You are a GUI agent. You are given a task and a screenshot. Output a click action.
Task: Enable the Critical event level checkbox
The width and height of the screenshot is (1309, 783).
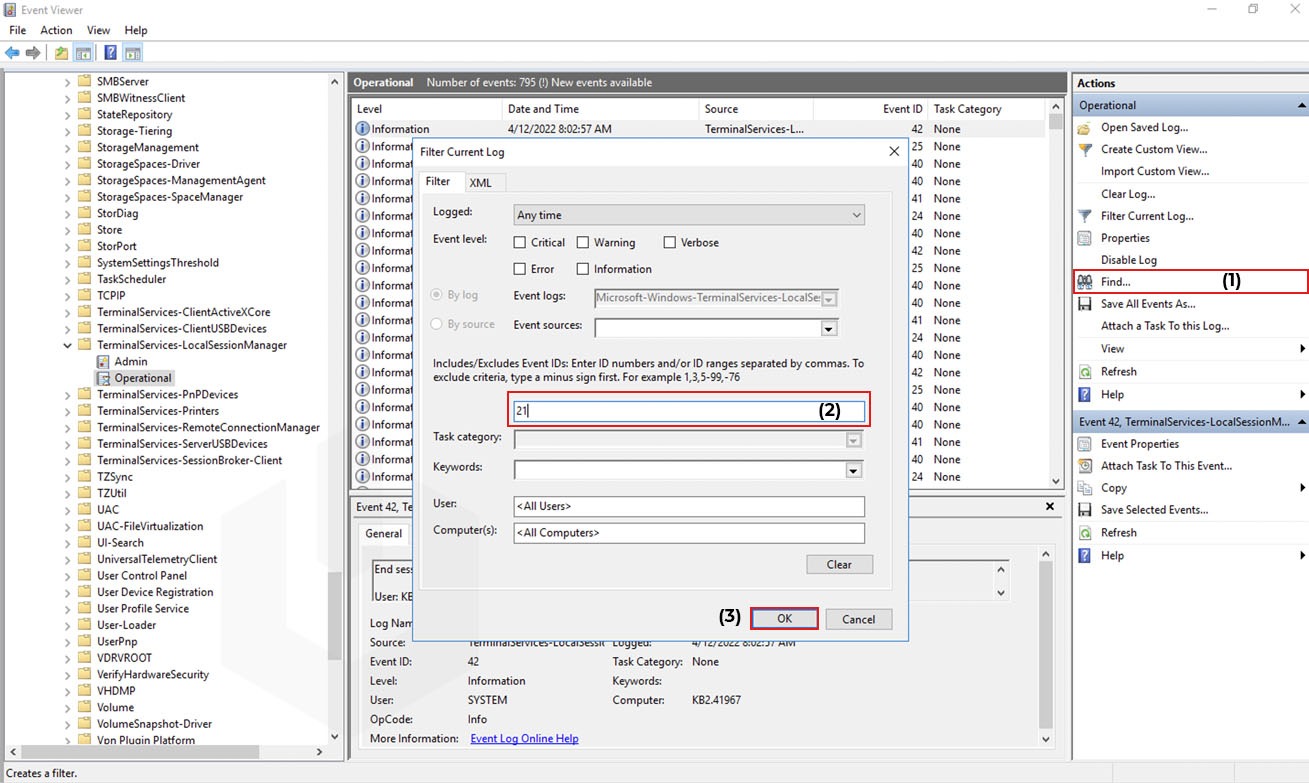tap(518, 242)
